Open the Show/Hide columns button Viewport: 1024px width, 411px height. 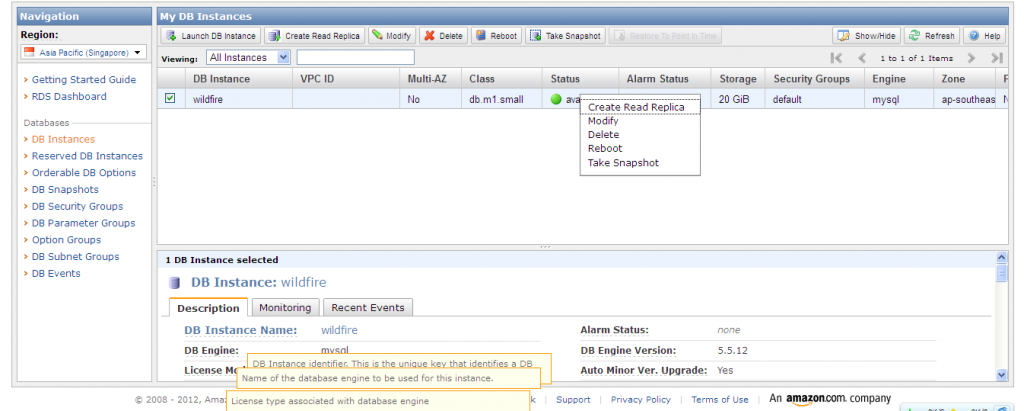tap(867, 36)
